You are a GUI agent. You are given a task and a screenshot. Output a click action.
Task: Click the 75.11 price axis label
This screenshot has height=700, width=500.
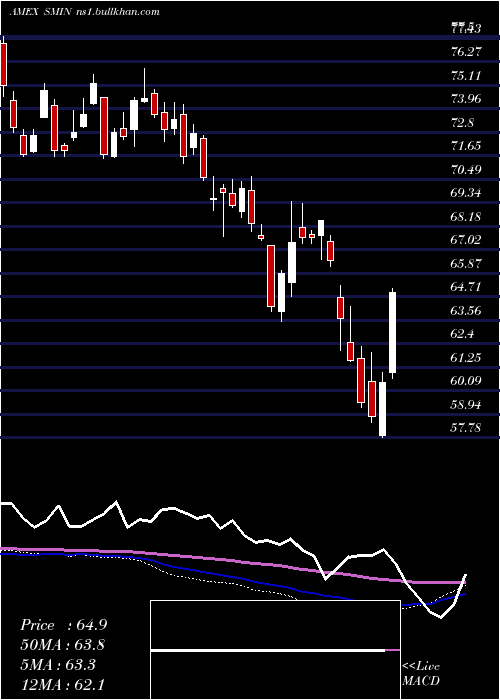click(x=466, y=75)
